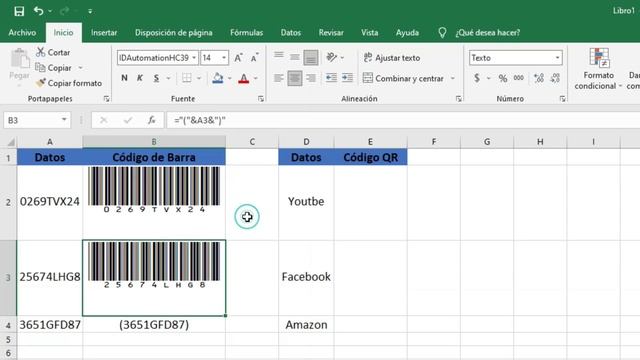Click the percent style icon
This screenshot has height=360, width=640.
tap(503, 78)
